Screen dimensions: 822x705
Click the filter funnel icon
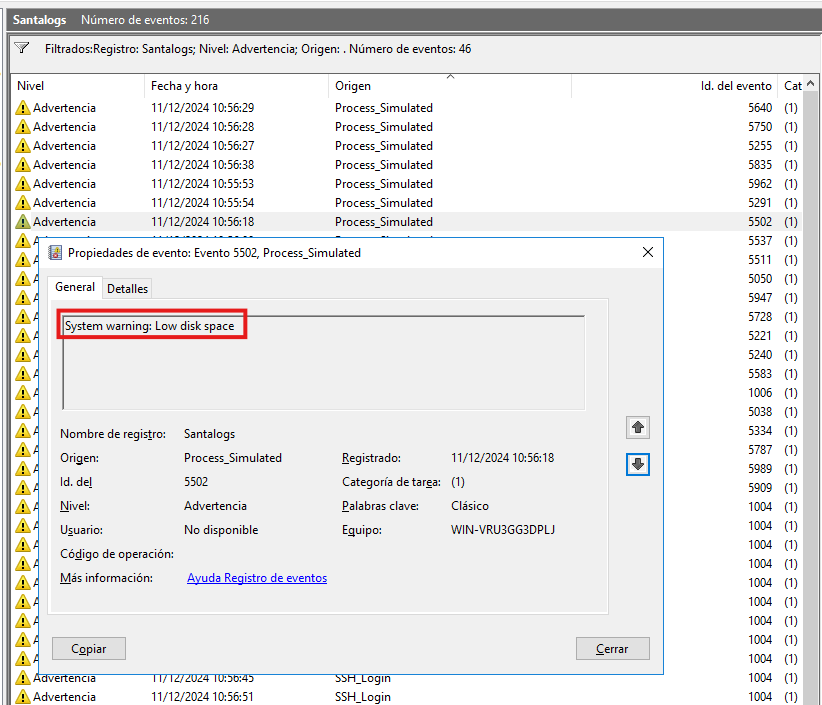[21, 48]
